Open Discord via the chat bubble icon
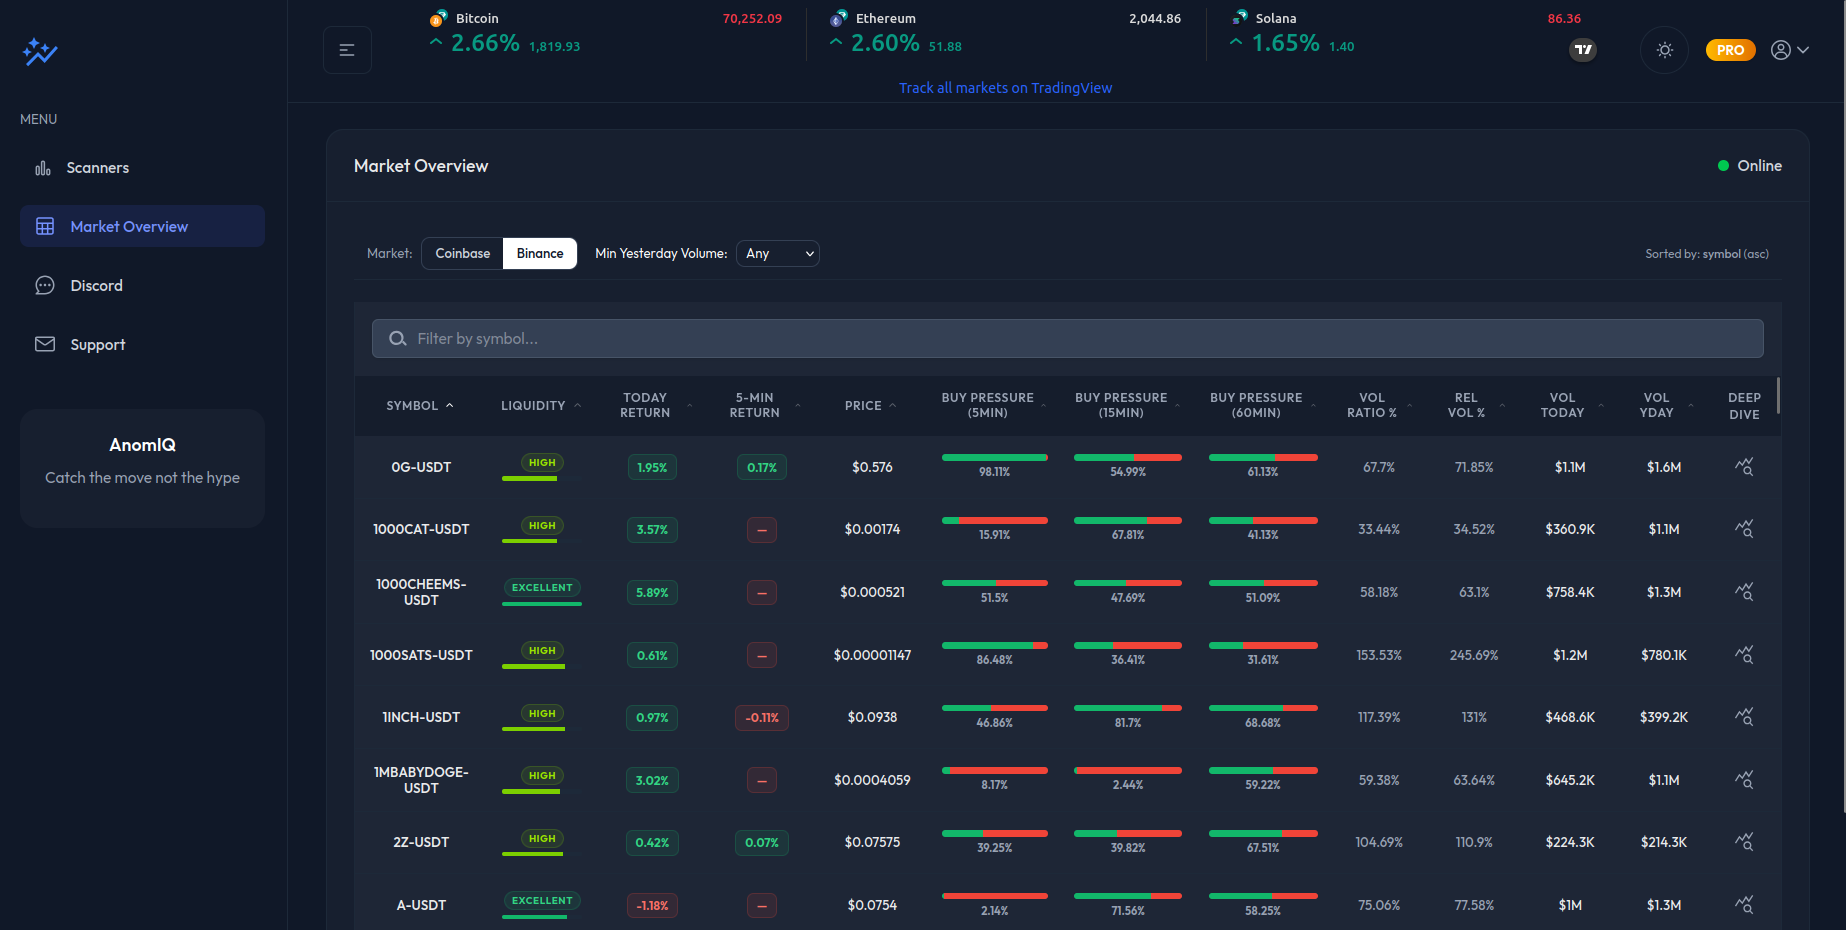This screenshot has height=930, width=1846. (x=44, y=285)
